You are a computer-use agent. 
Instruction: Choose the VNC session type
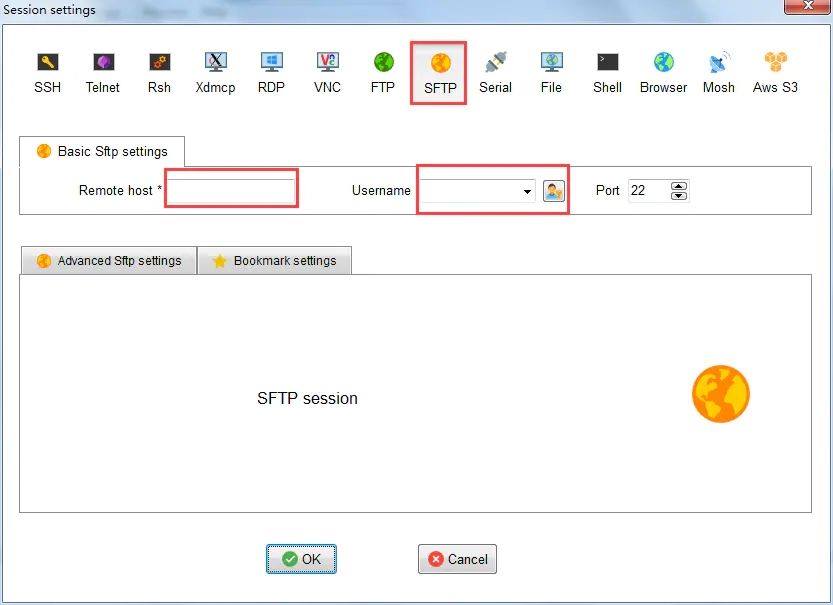327,70
